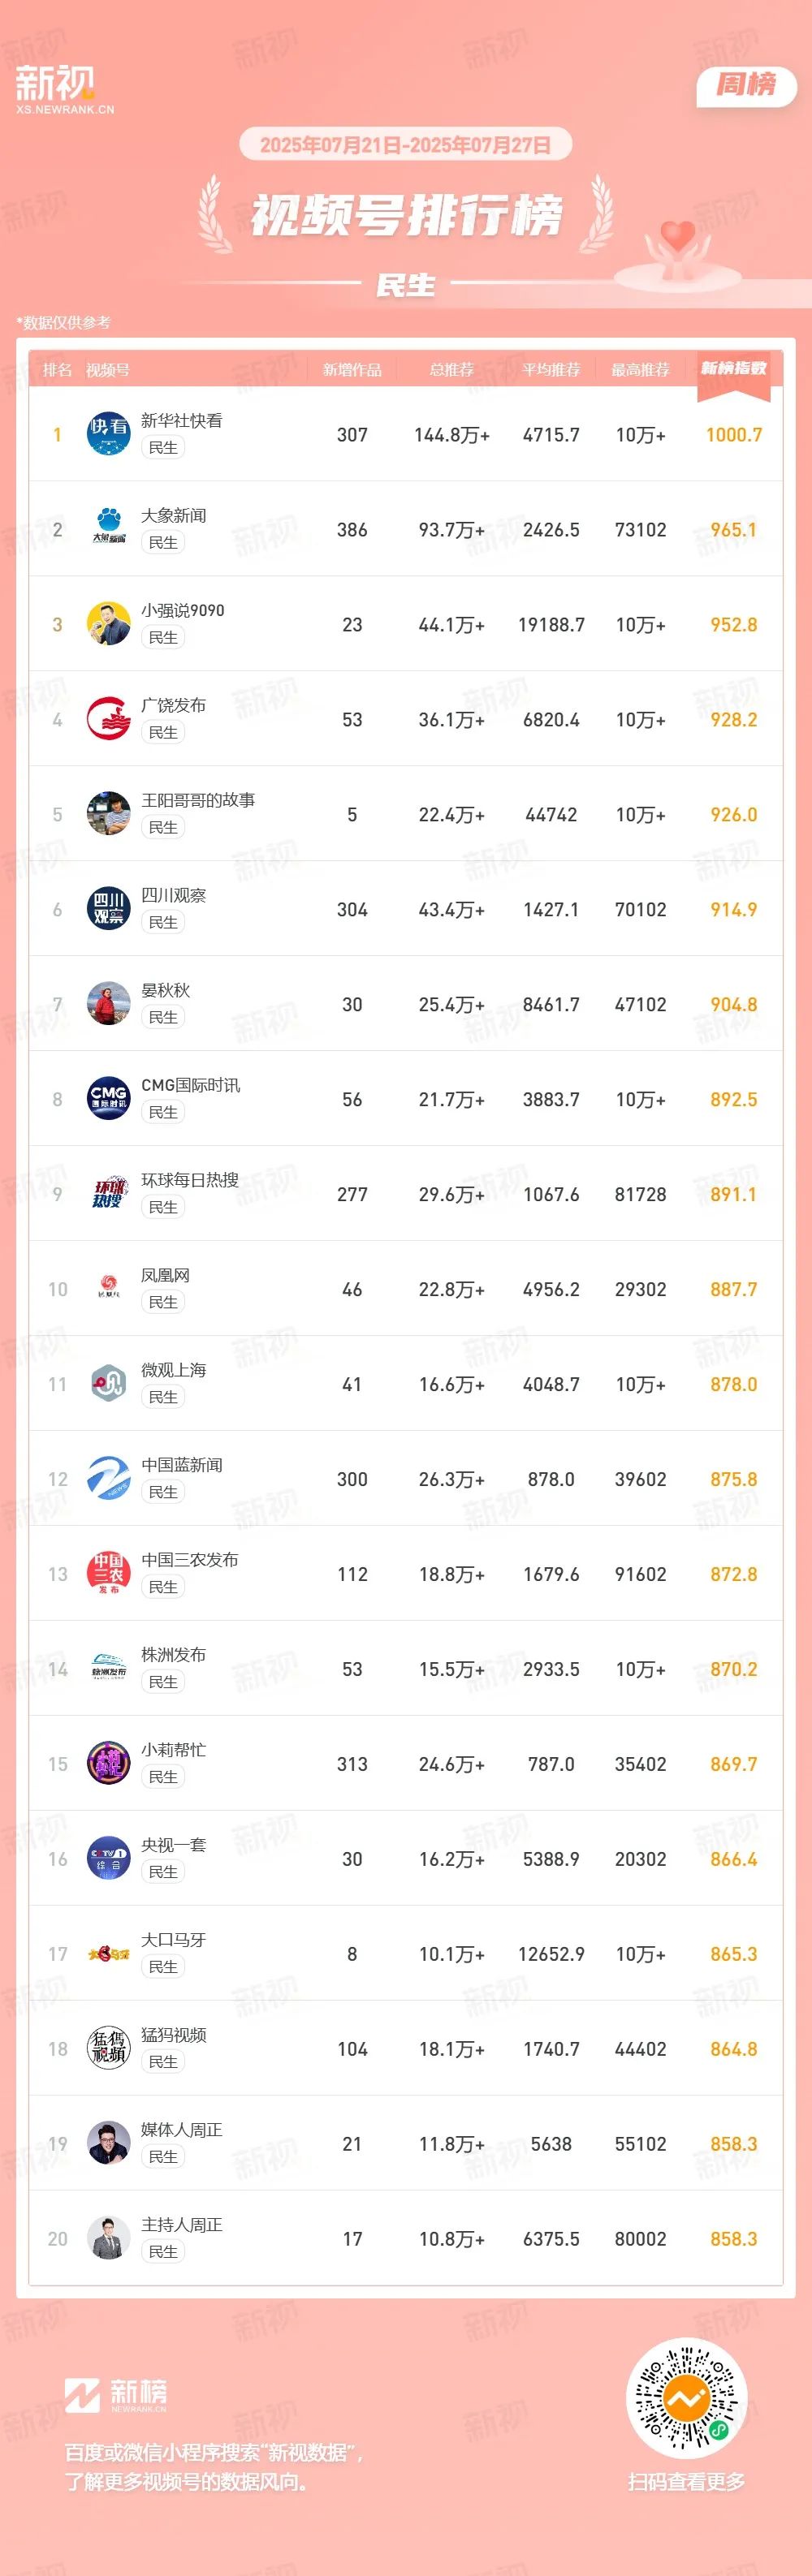This screenshot has width=812, height=2576.
Task: Open the 媒体人周正 account name
Action: 182,2130
